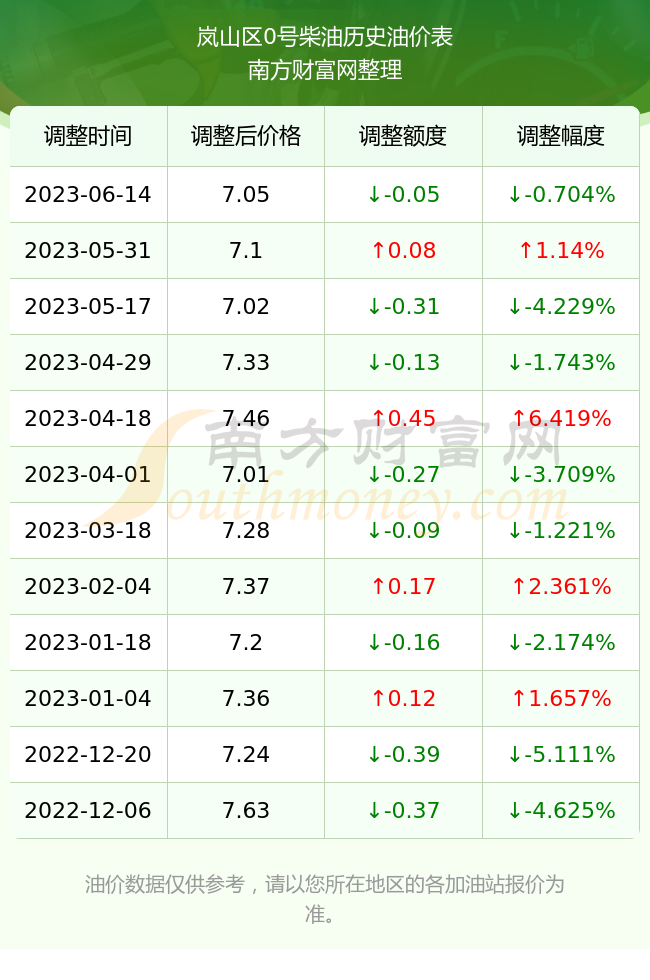Click the ↑6.419% red percentage

coord(561,418)
